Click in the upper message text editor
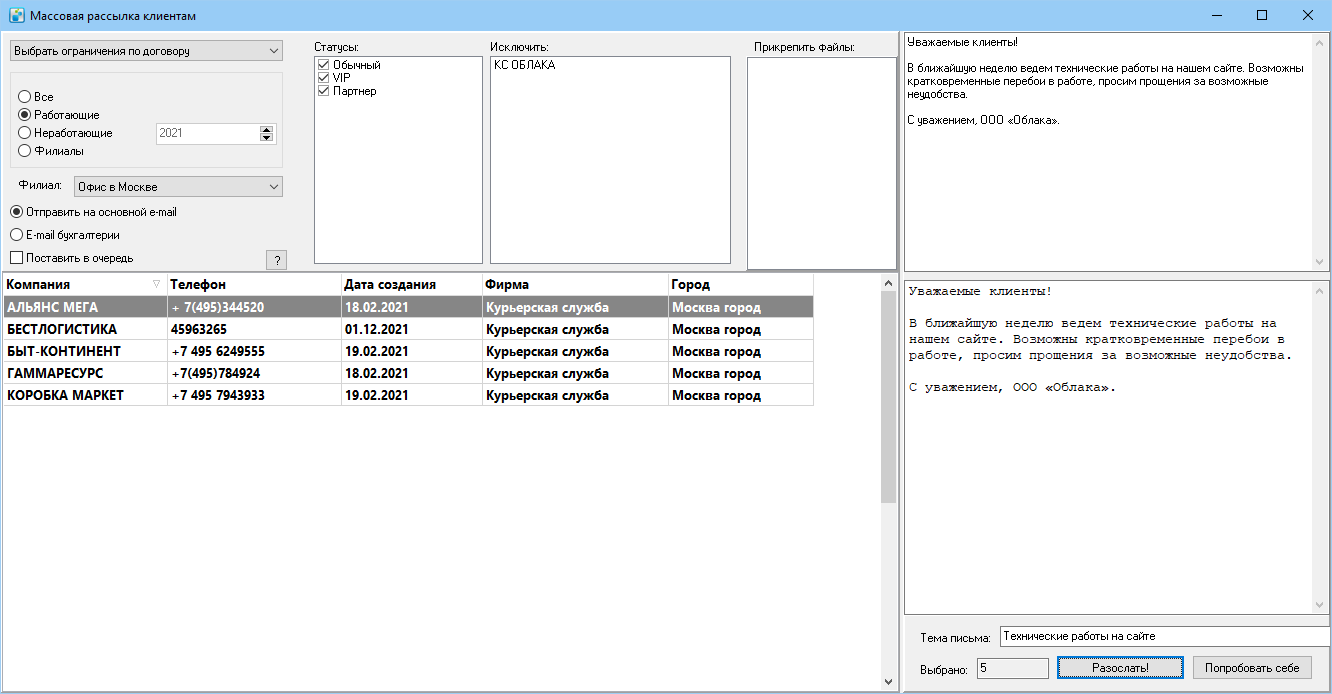1332x694 pixels. [1109, 152]
